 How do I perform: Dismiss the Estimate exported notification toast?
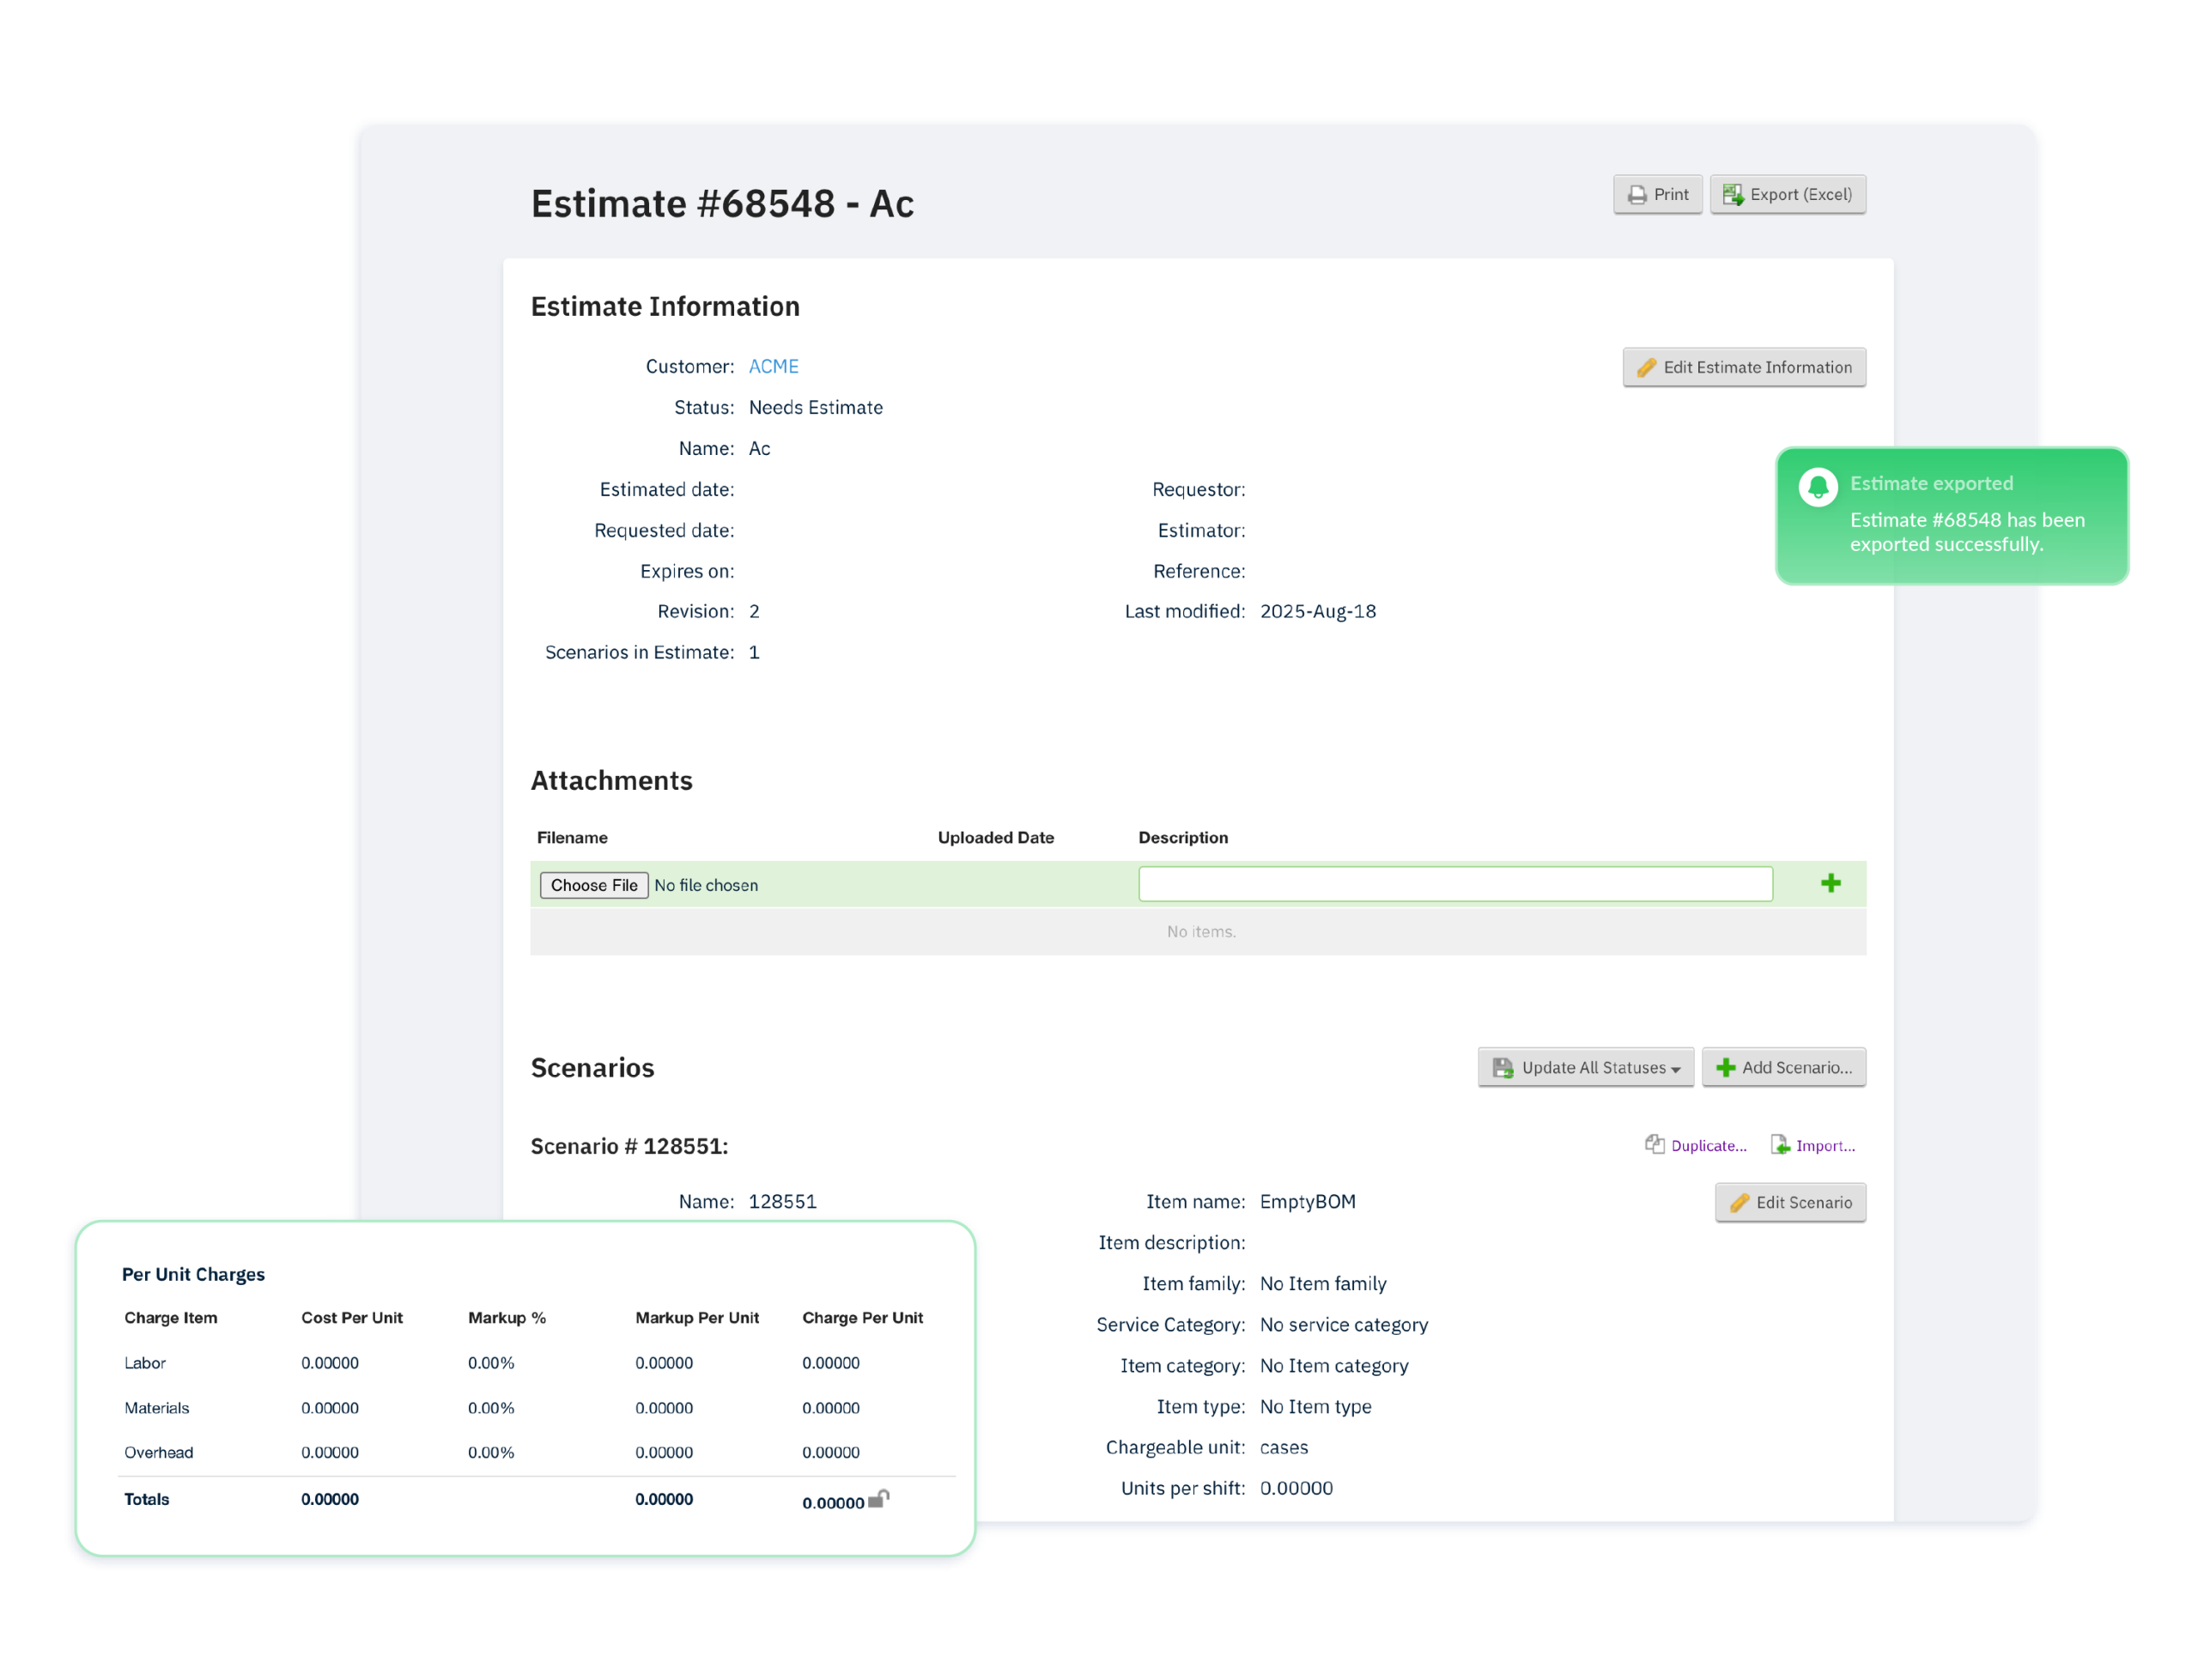point(1952,515)
